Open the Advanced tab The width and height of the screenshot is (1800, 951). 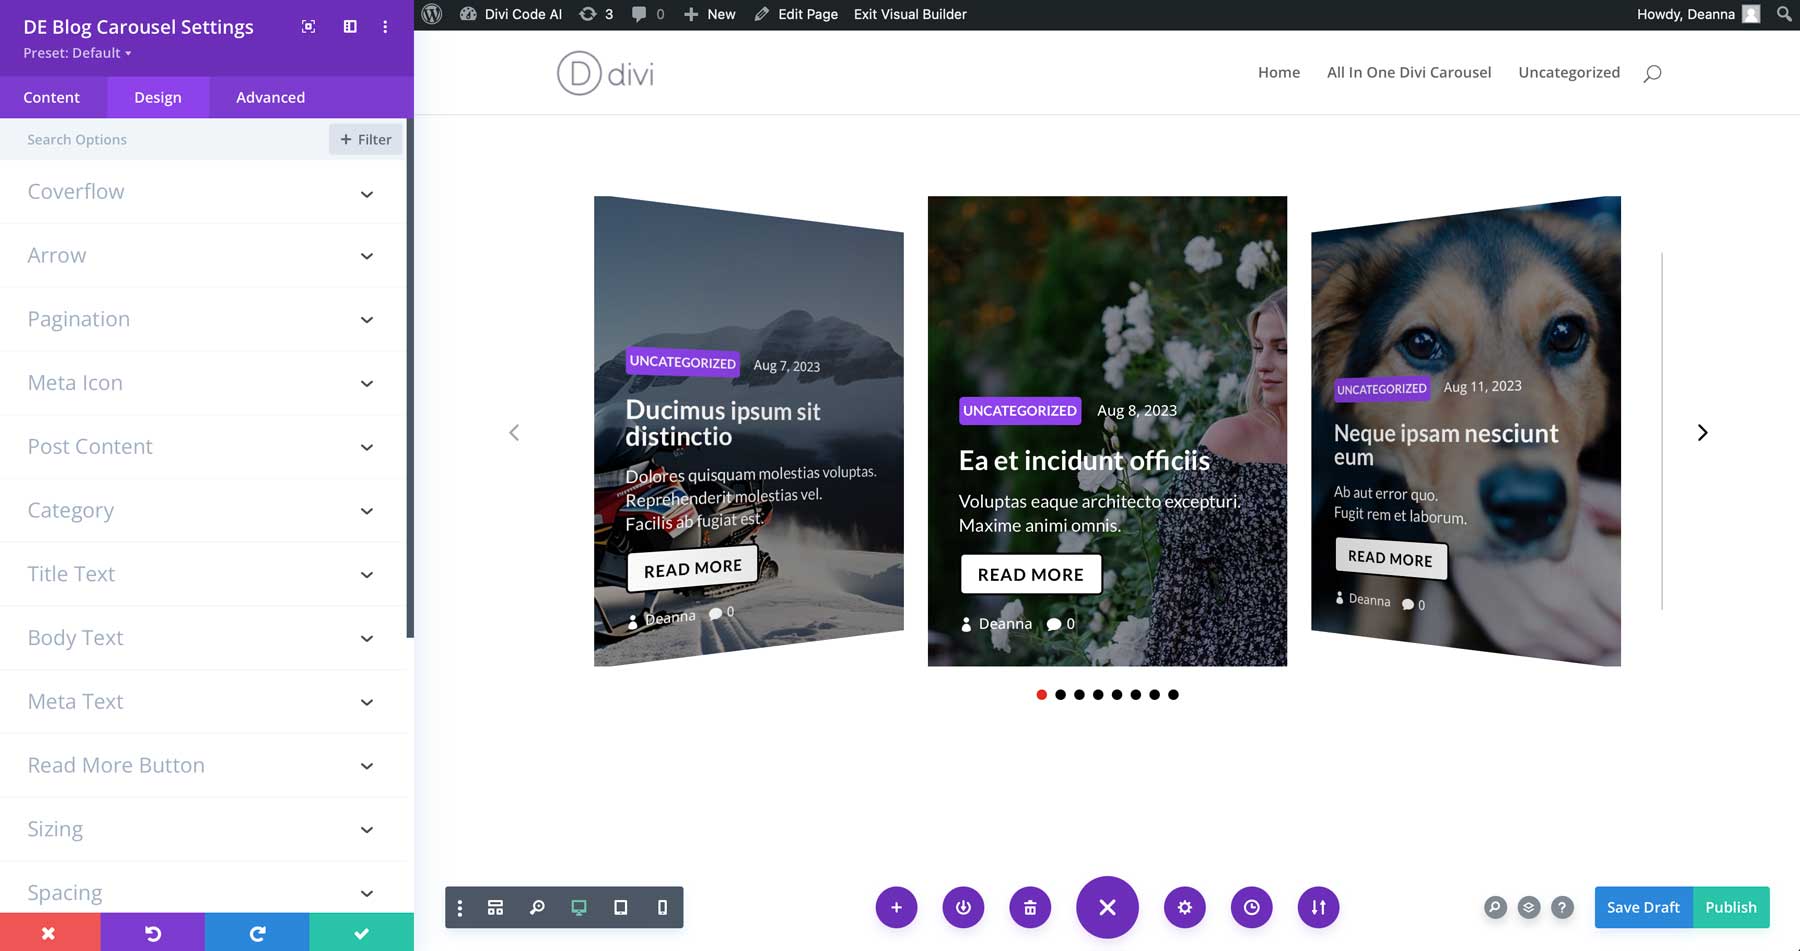(x=270, y=97)
